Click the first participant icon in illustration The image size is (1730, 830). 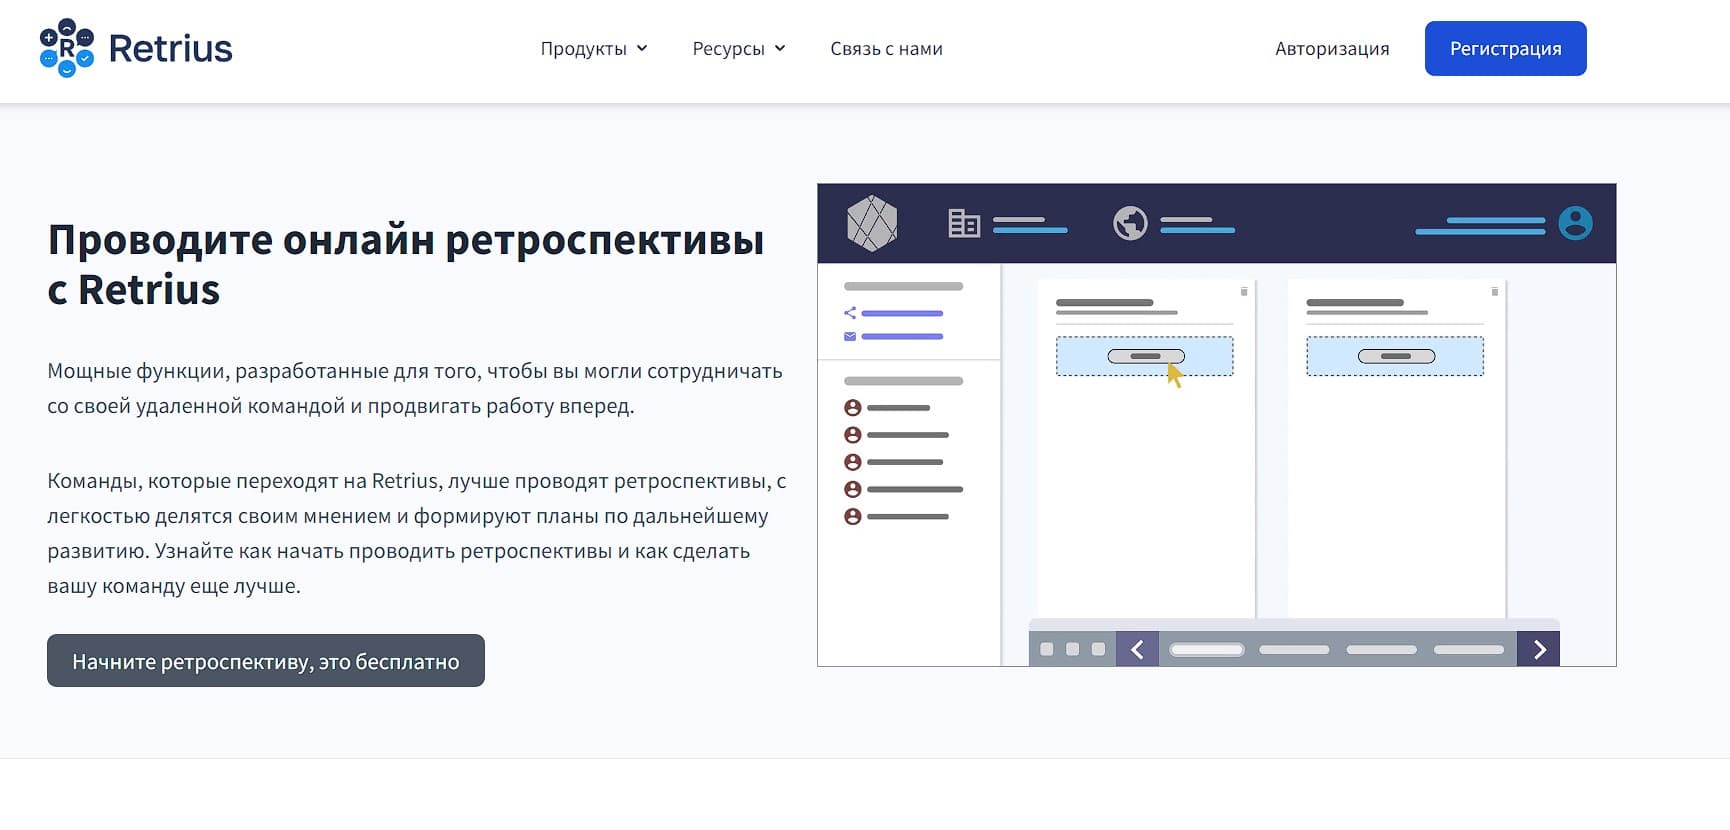pos(853,408)
